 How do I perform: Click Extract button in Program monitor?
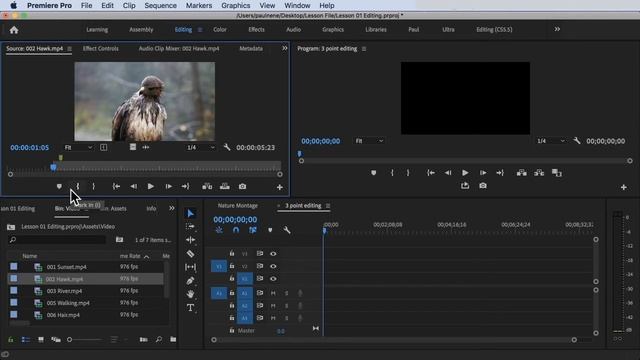coord(539,173)
